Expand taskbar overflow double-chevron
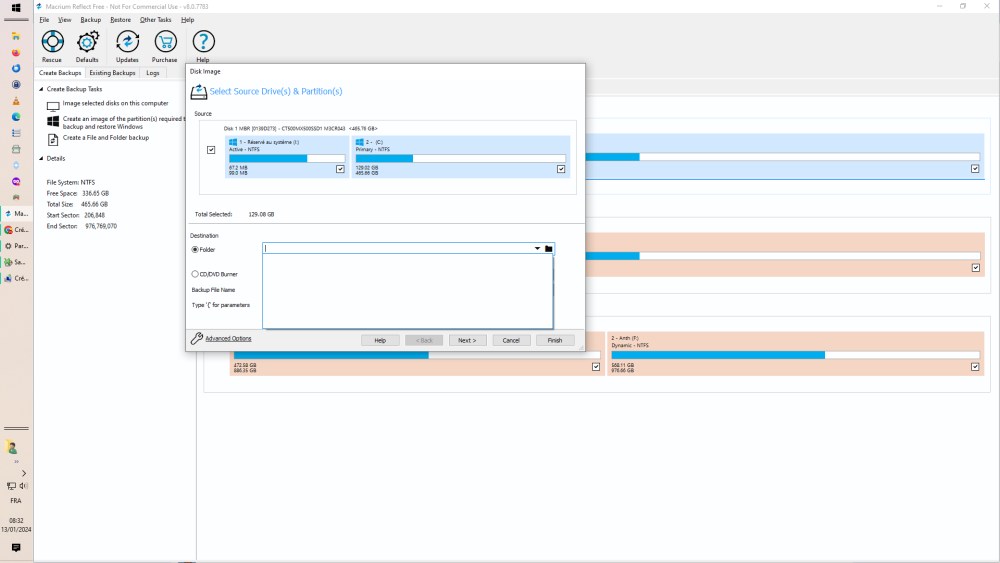Viewport: 1000px width, 563px height. coord(16,462)
